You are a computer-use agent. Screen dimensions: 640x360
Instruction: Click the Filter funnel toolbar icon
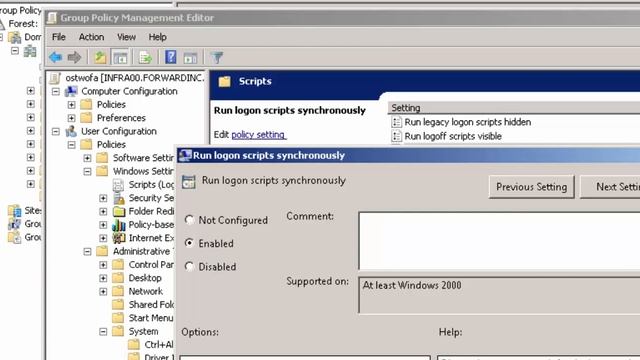(217, 58)
